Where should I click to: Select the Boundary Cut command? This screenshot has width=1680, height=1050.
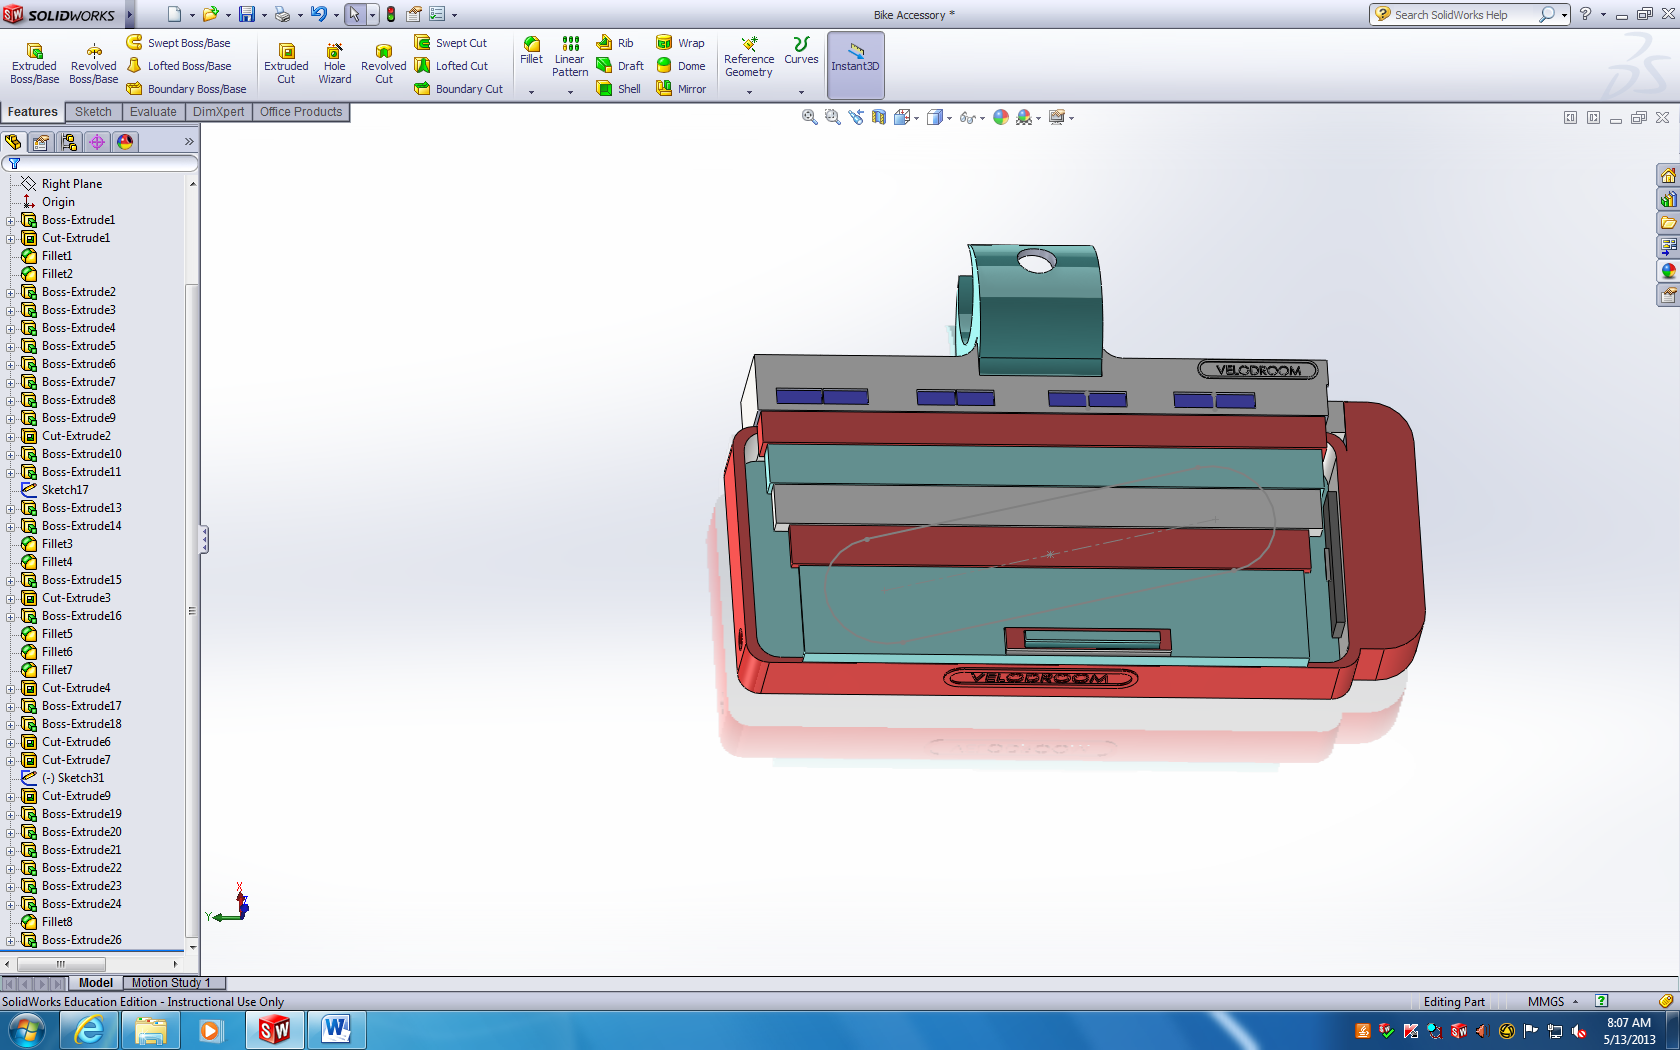point(459,89)
